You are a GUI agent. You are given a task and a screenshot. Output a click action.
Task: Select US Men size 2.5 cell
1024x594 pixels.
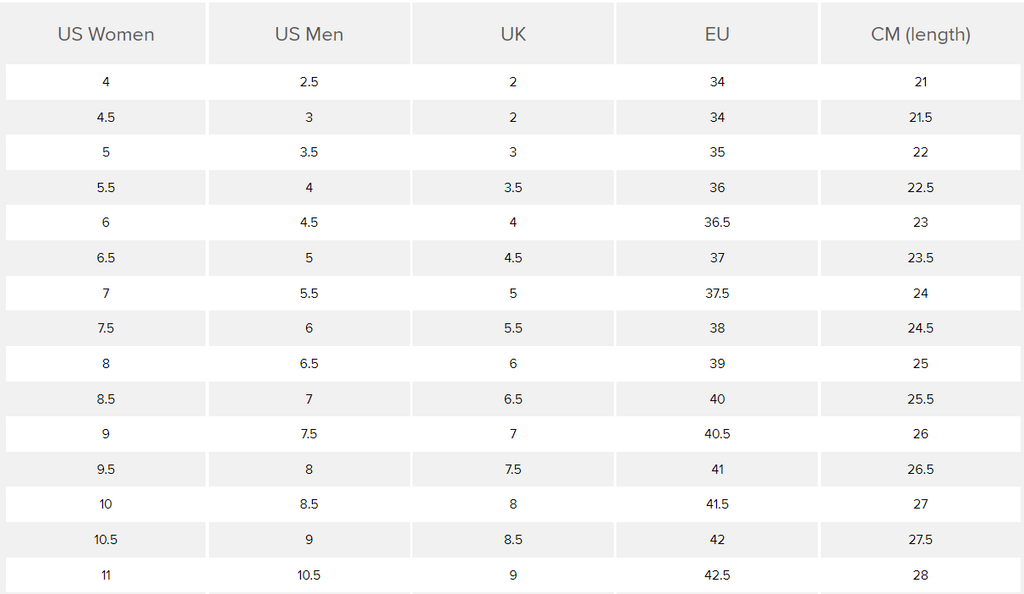[x=309, y=82]
